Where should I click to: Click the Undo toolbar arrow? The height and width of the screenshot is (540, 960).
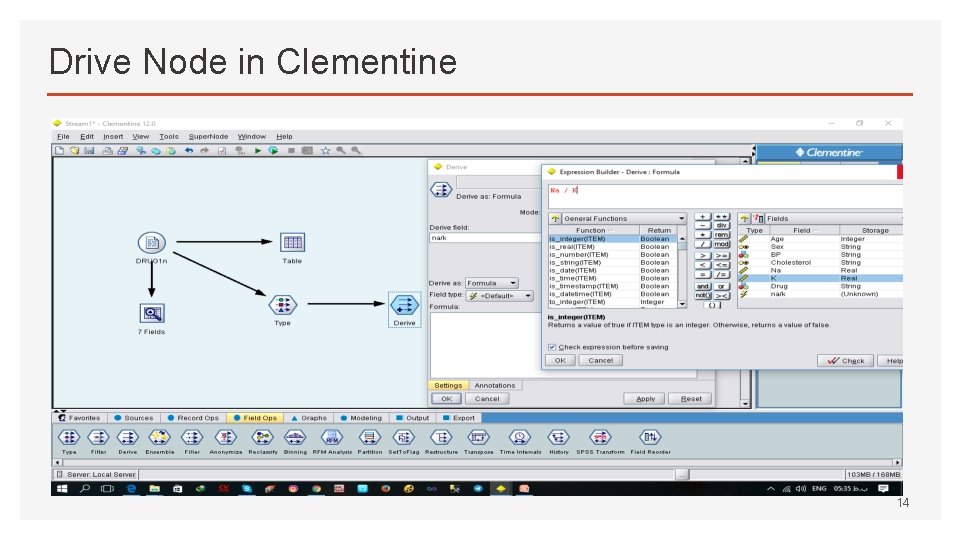pos(189,151)
